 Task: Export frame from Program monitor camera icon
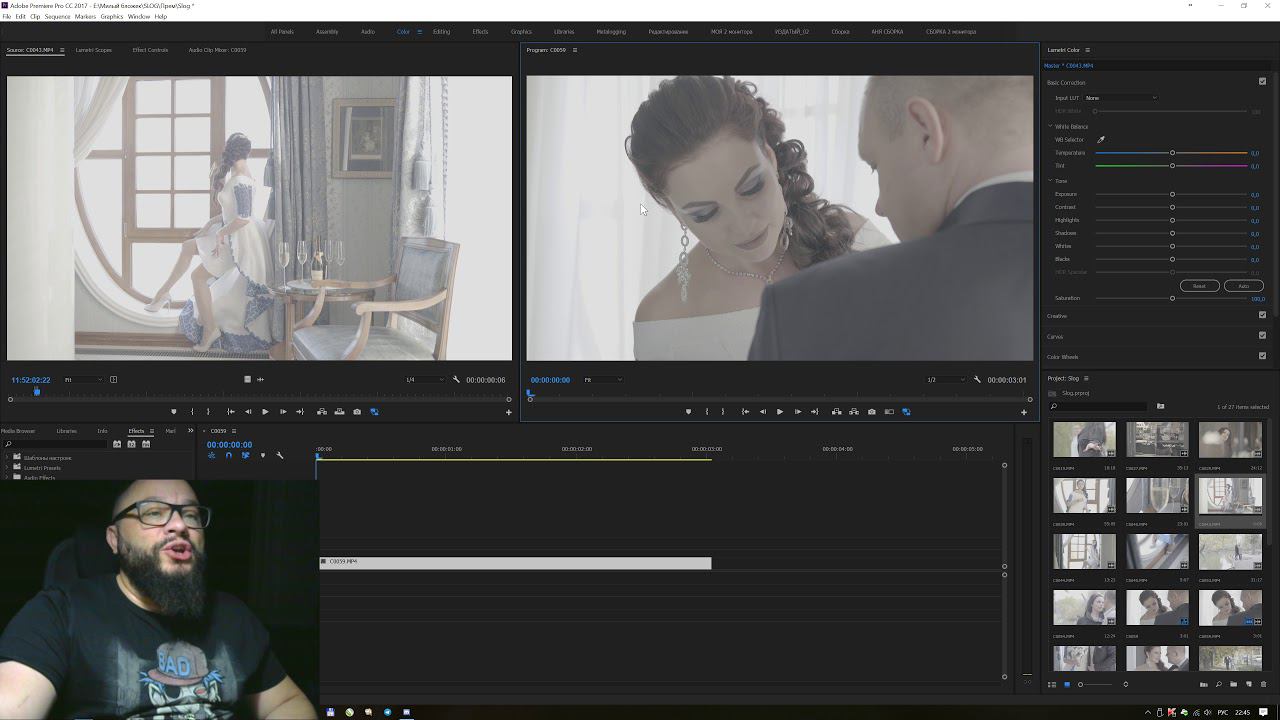[872, 411]
